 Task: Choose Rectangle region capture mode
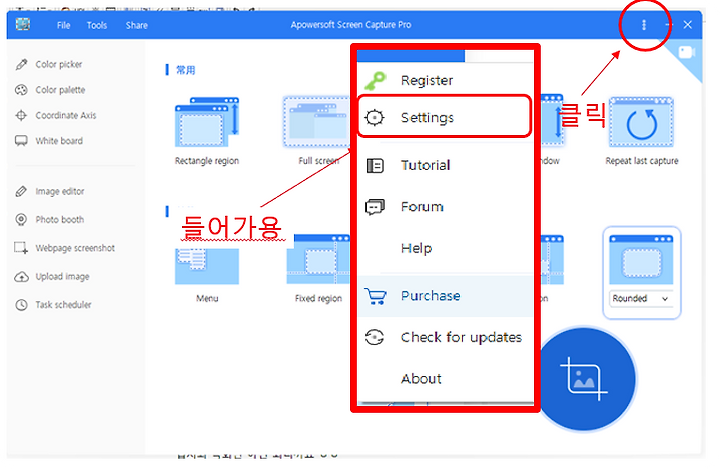pos(207,131)
